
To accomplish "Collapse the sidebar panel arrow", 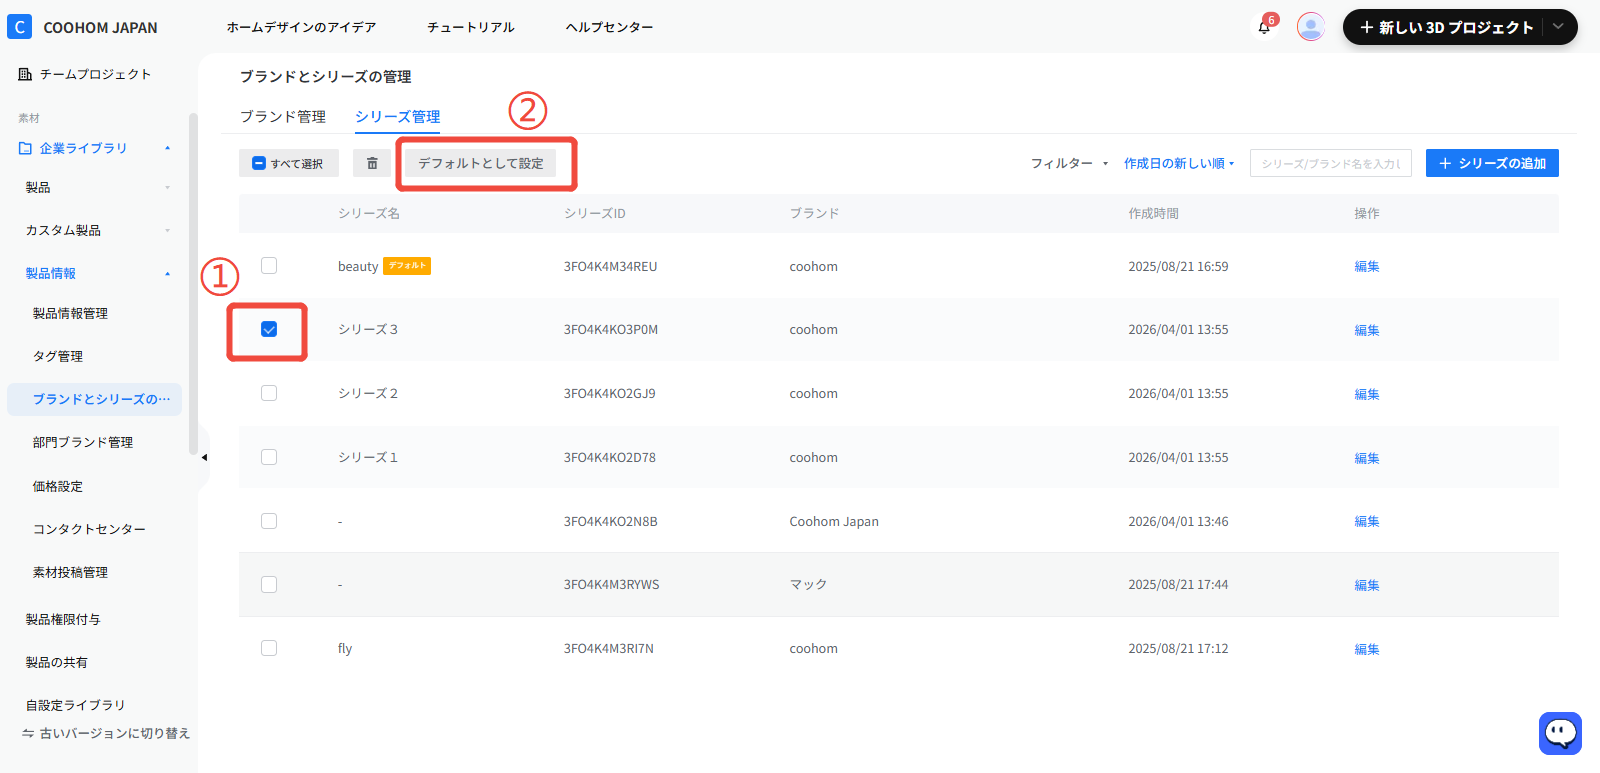I will pyautogui.click(x=204, y=457).
